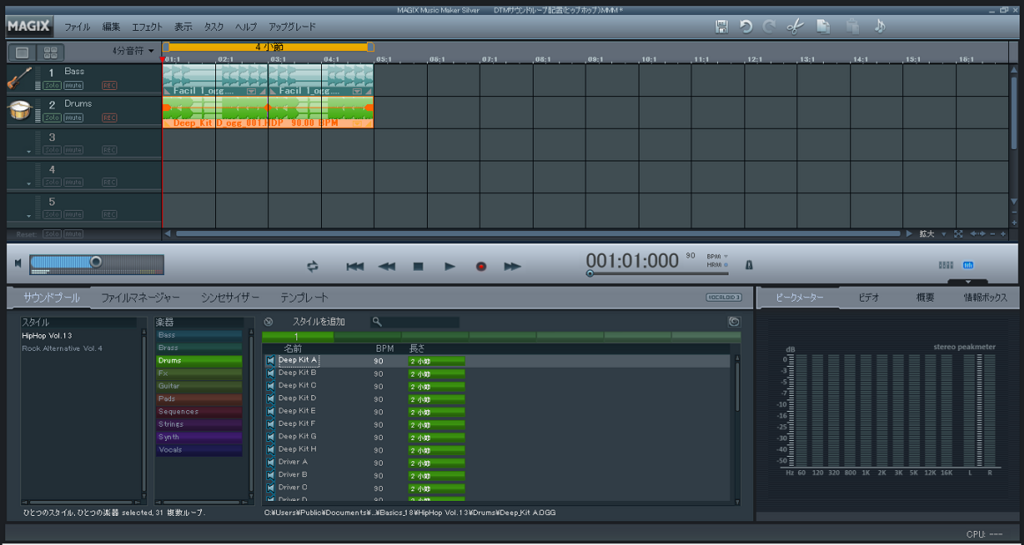This screenshot has width=1024, height=545.
Task: Click the Redo arrow icon
Action: click(769, 27)
